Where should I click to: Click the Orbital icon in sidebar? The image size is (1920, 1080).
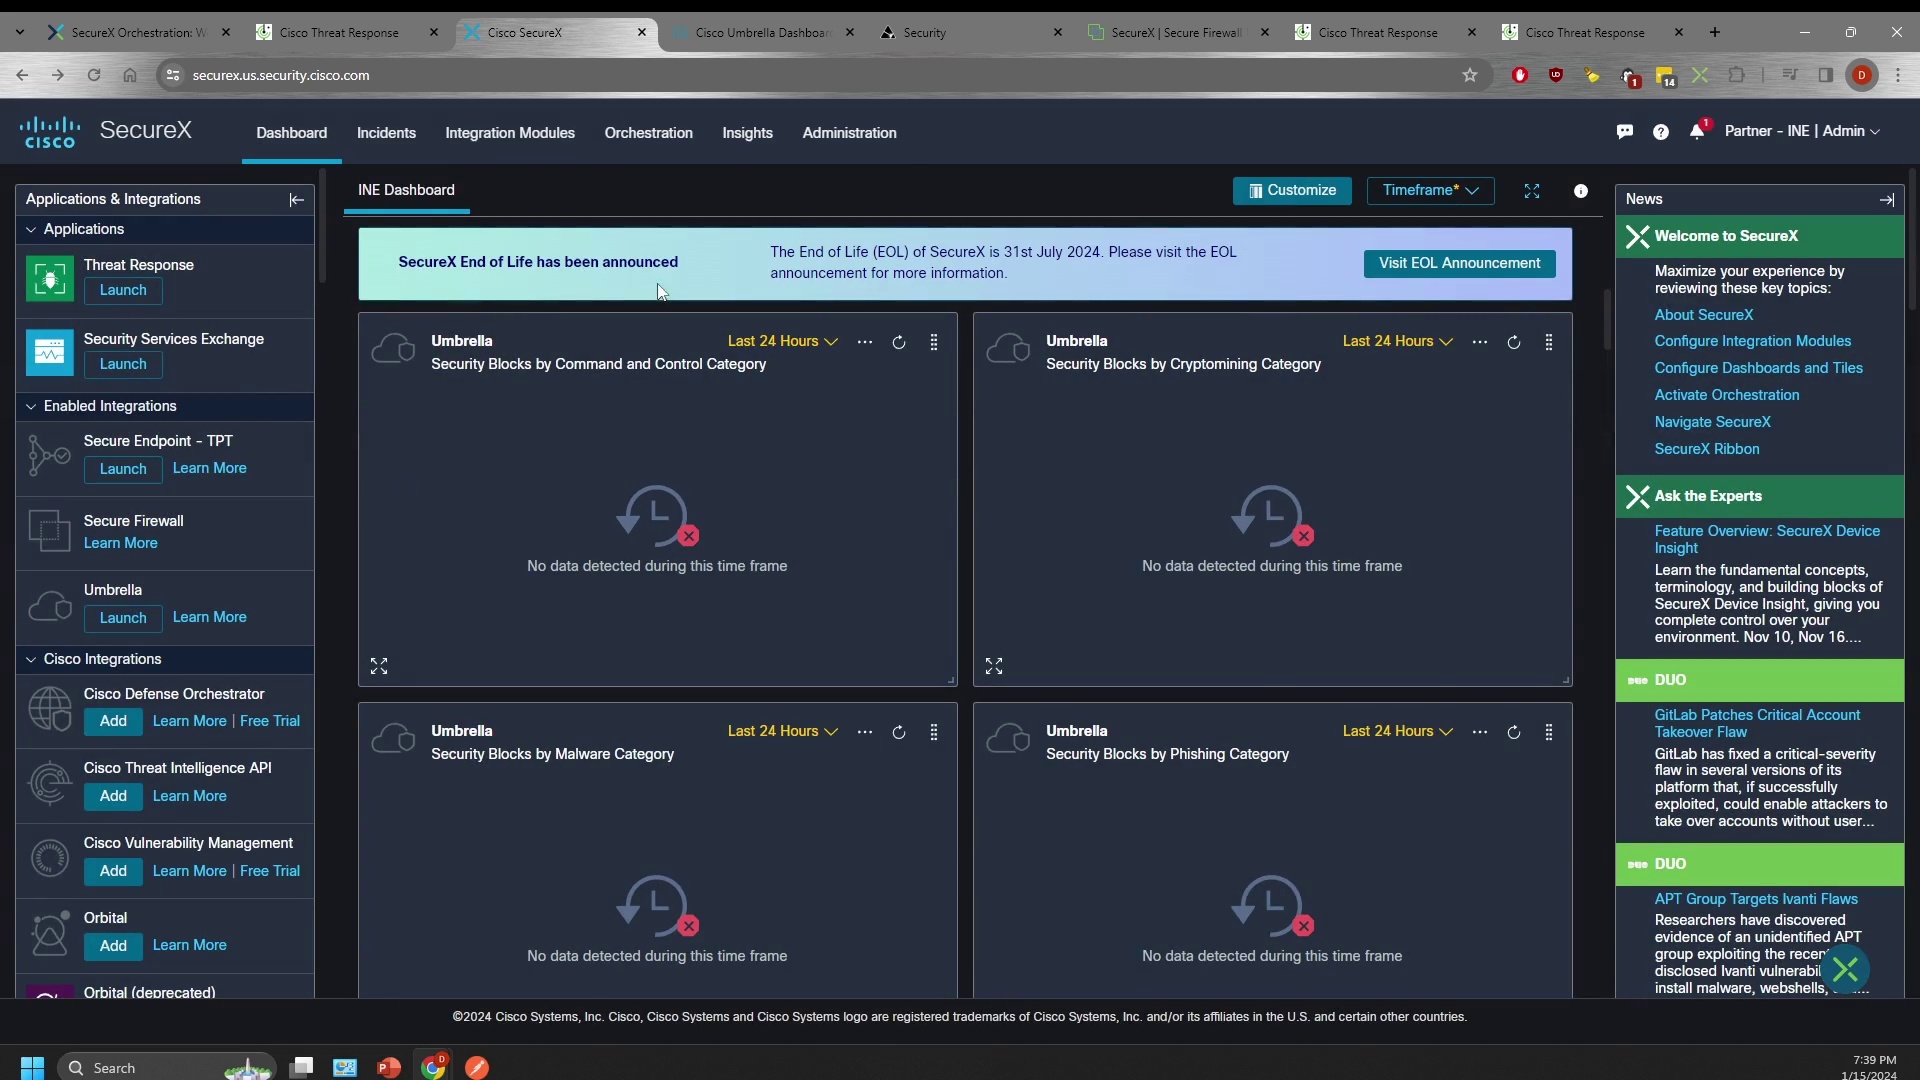point(49,932)
